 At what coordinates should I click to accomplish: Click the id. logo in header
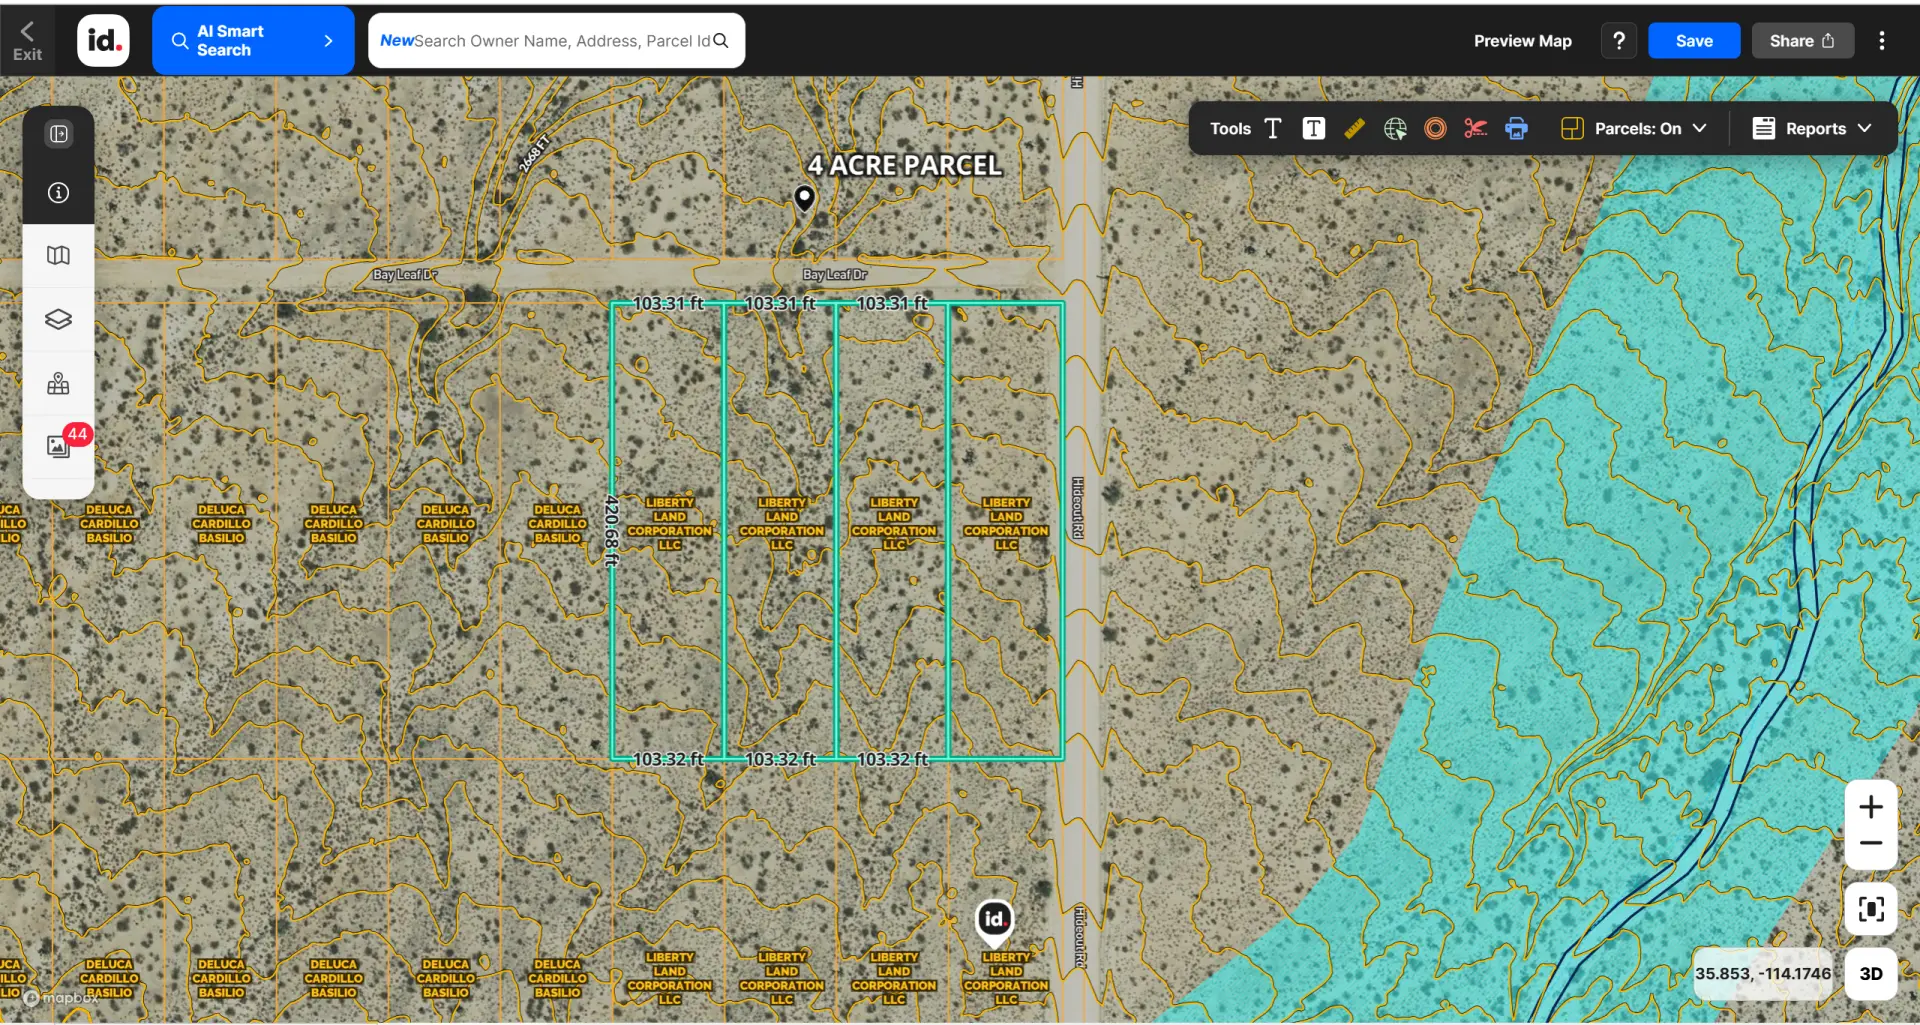(104, 41)
